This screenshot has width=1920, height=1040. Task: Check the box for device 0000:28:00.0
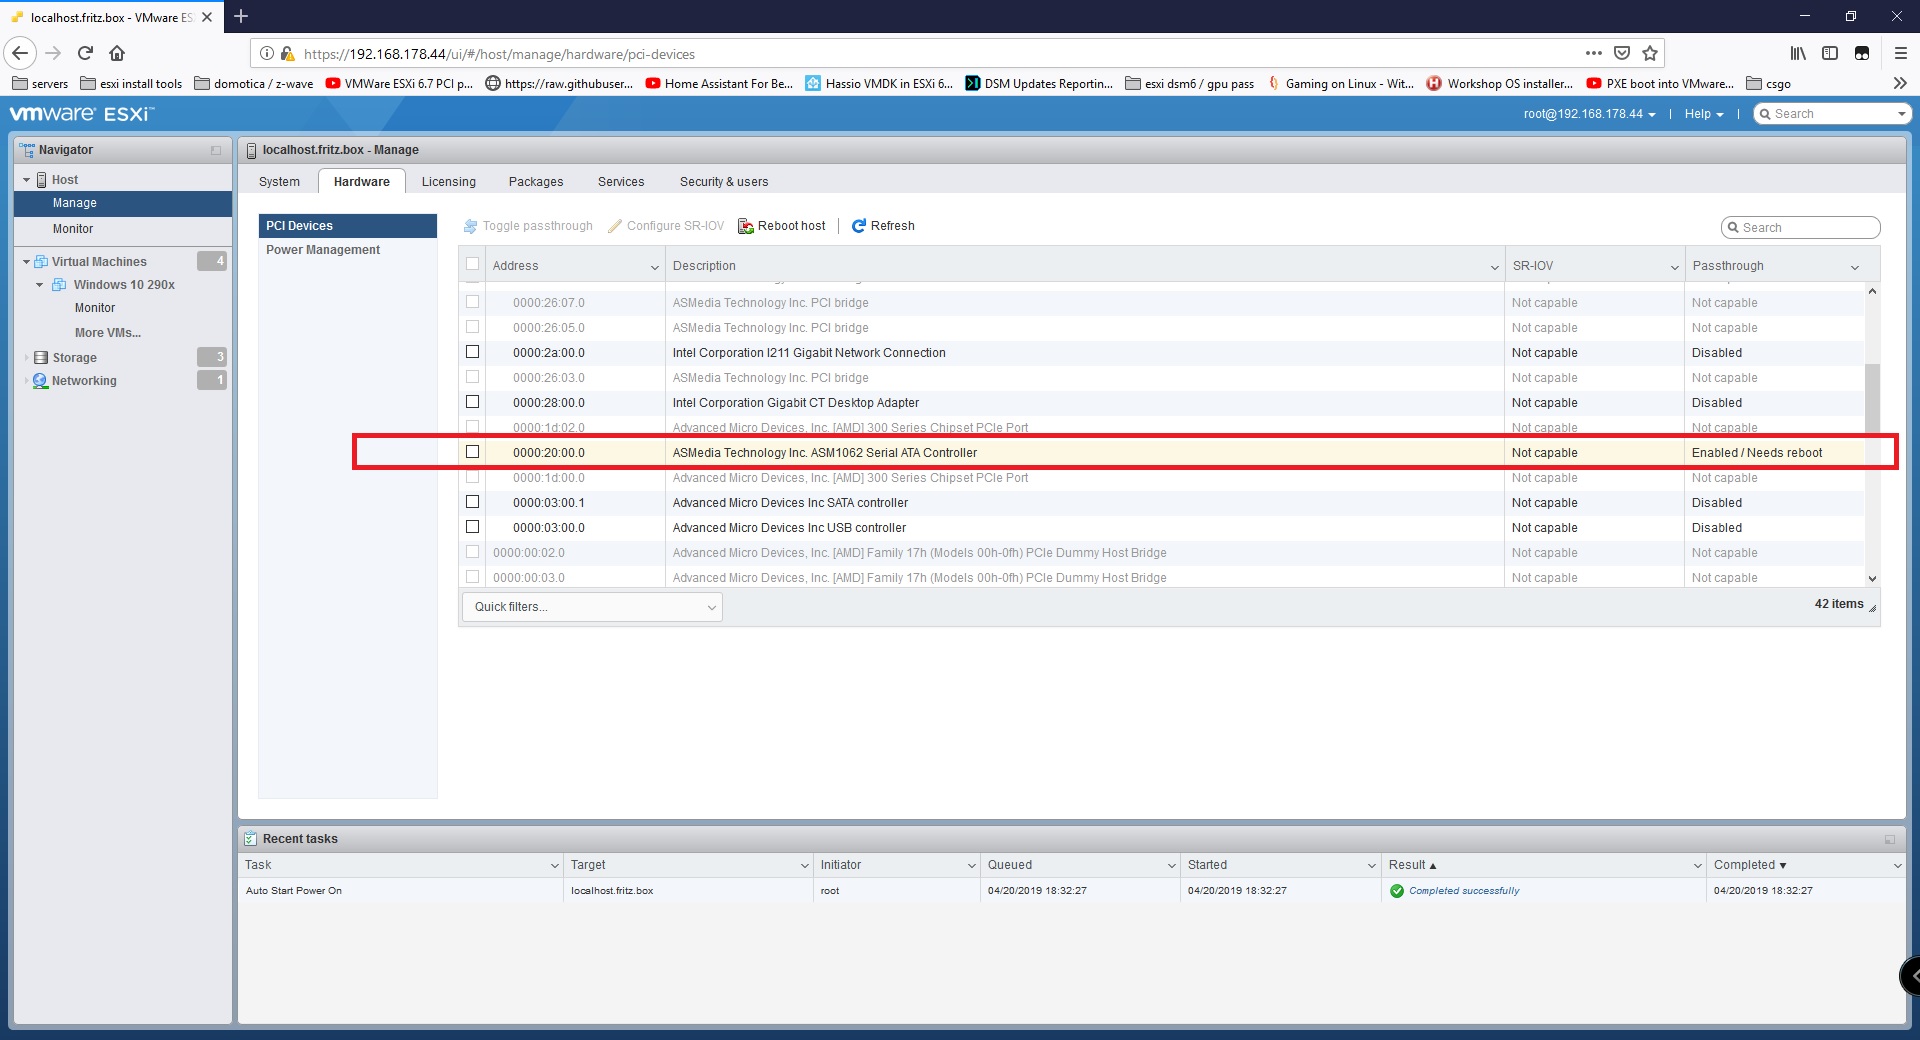pos(472,402)
